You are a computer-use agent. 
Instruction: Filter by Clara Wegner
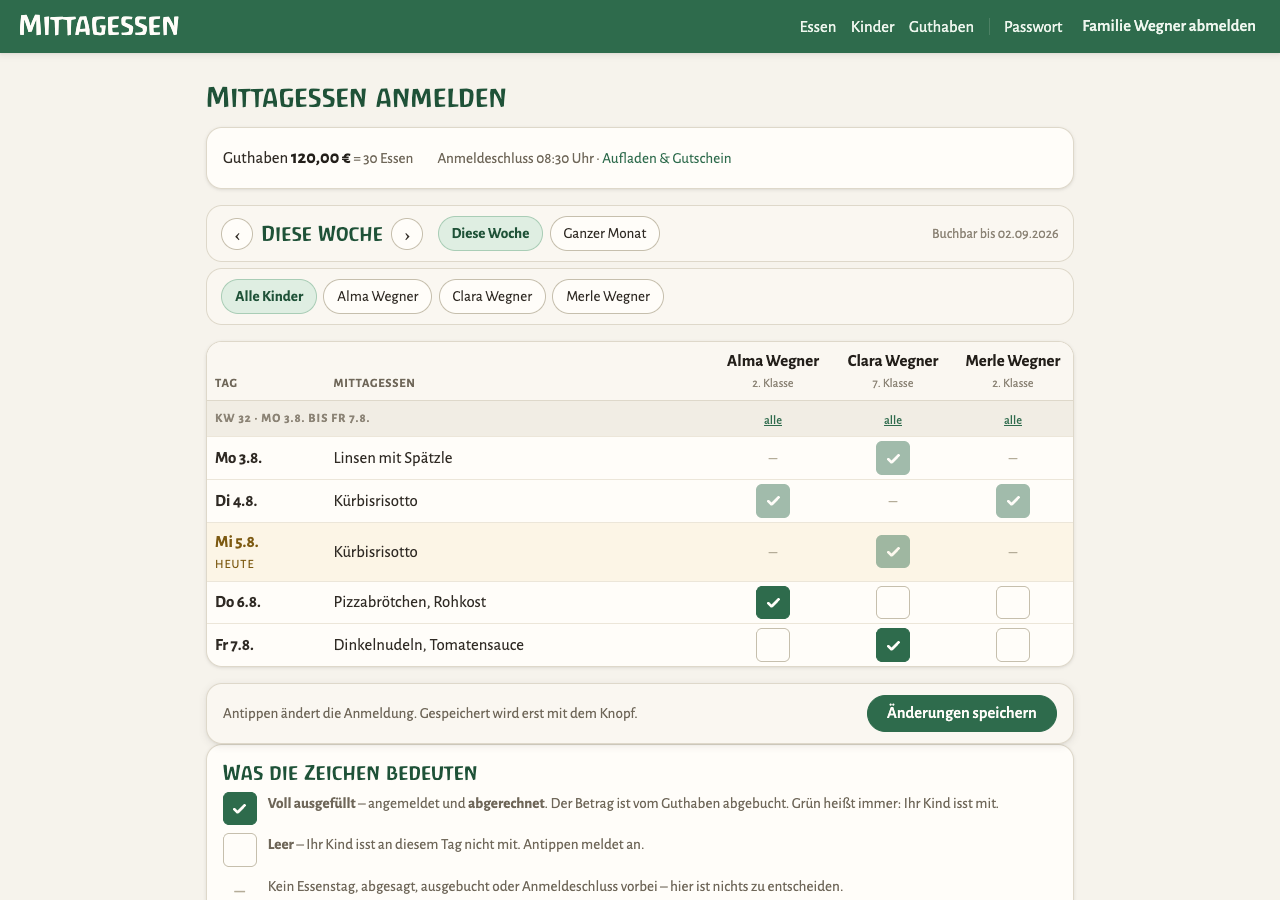pos(492,297)
